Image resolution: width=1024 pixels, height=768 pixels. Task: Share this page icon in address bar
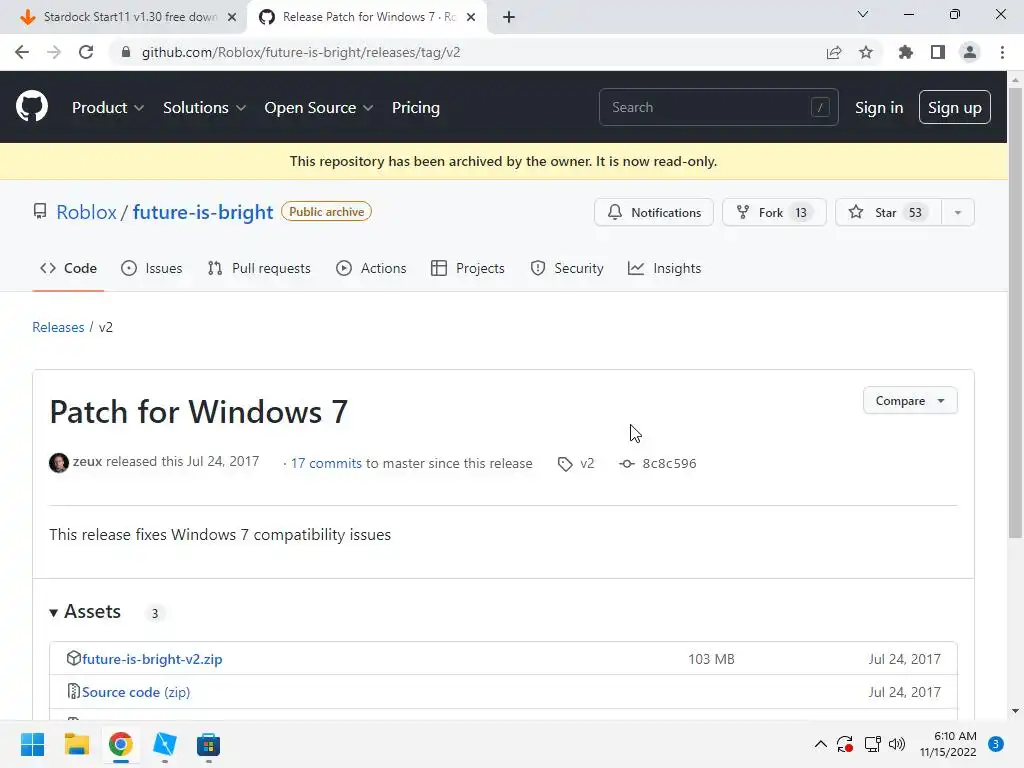pyautogui.click(x=834, y=52)
